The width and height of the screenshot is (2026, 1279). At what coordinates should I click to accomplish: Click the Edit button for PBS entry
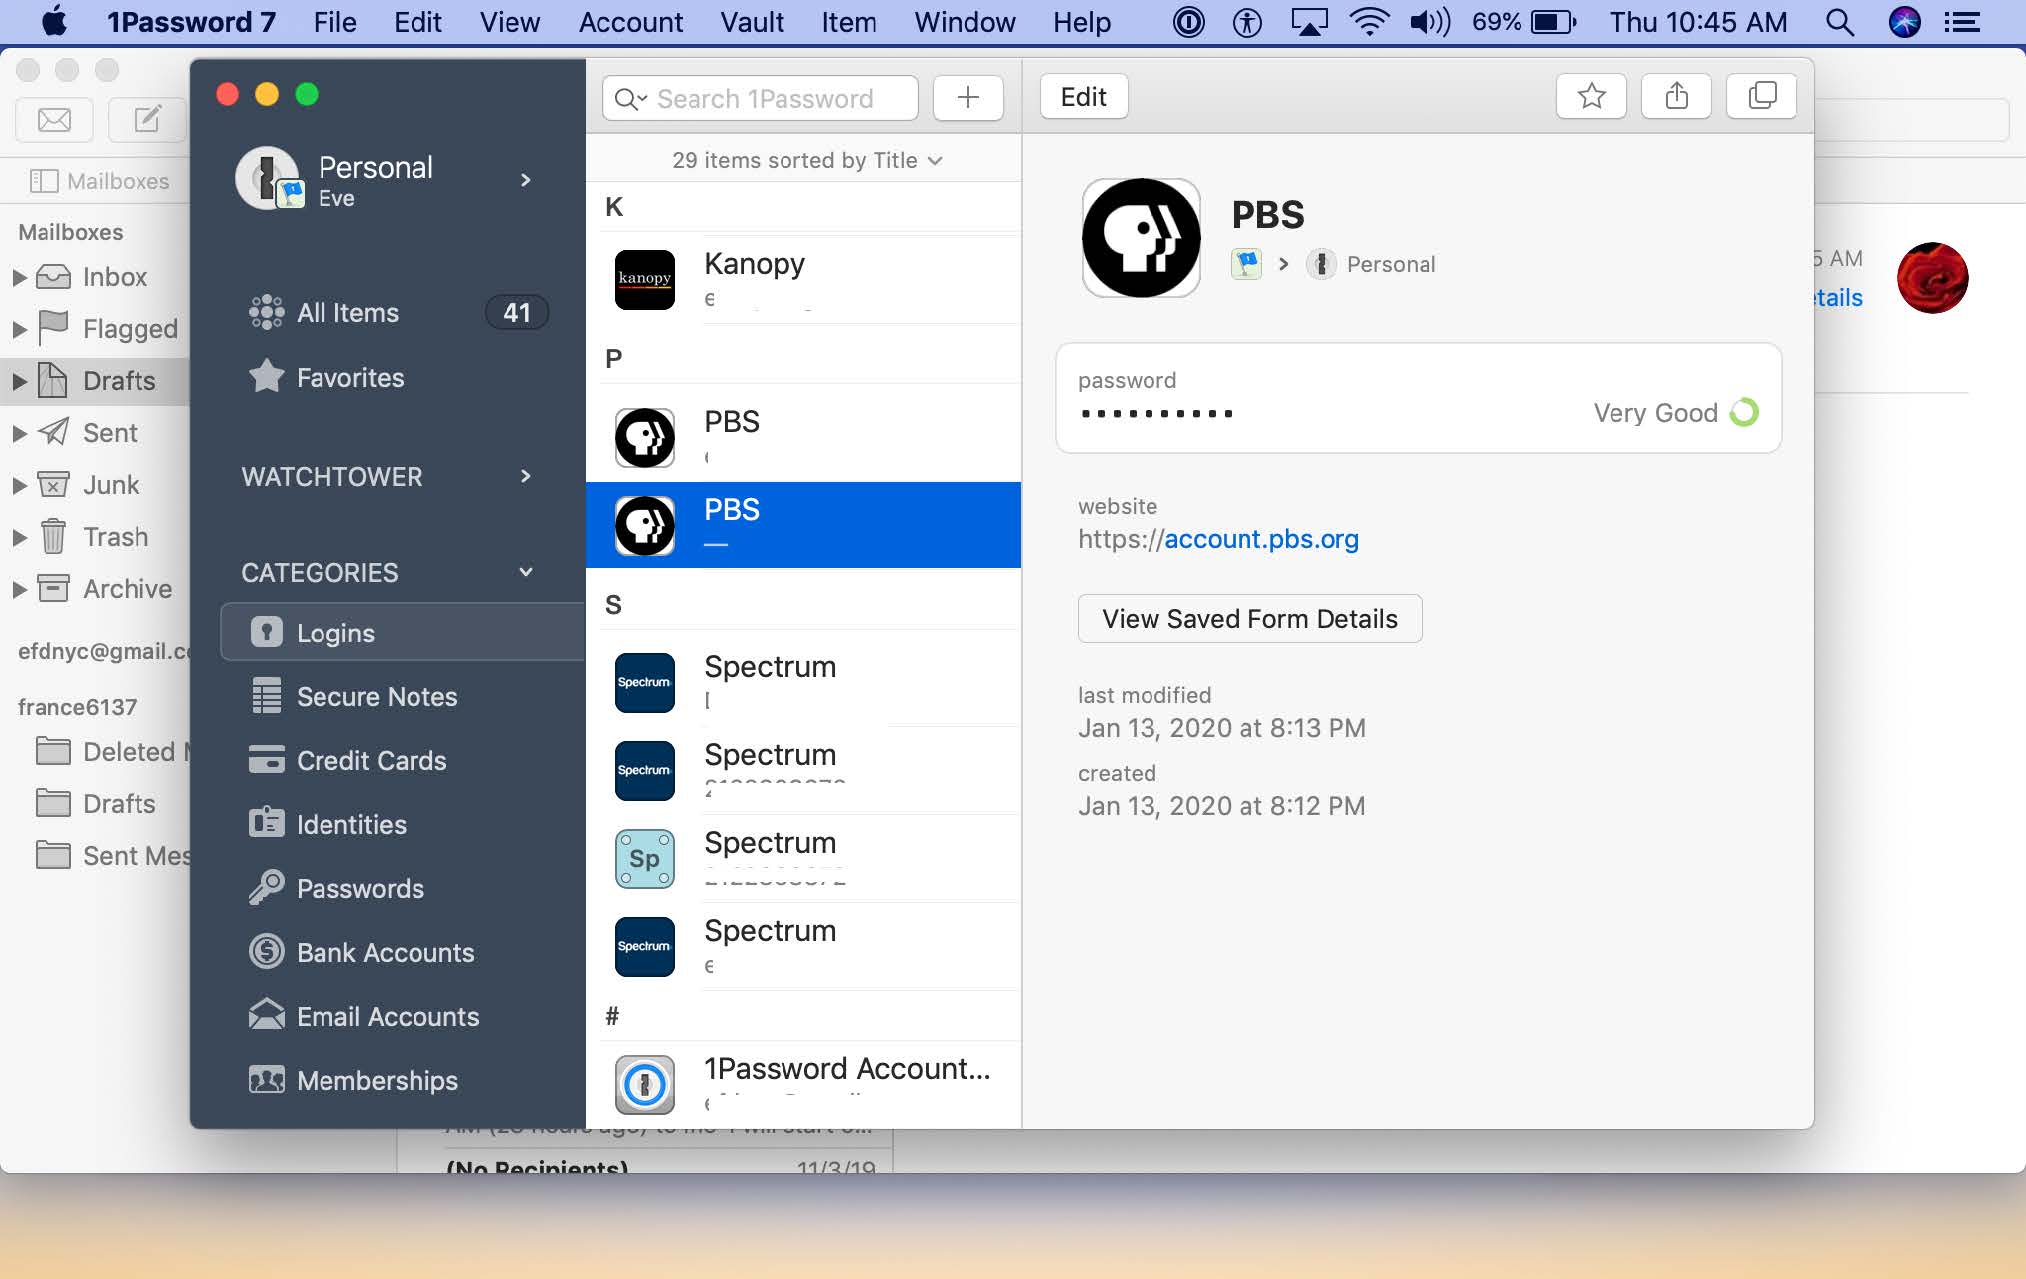(1082, 97)
